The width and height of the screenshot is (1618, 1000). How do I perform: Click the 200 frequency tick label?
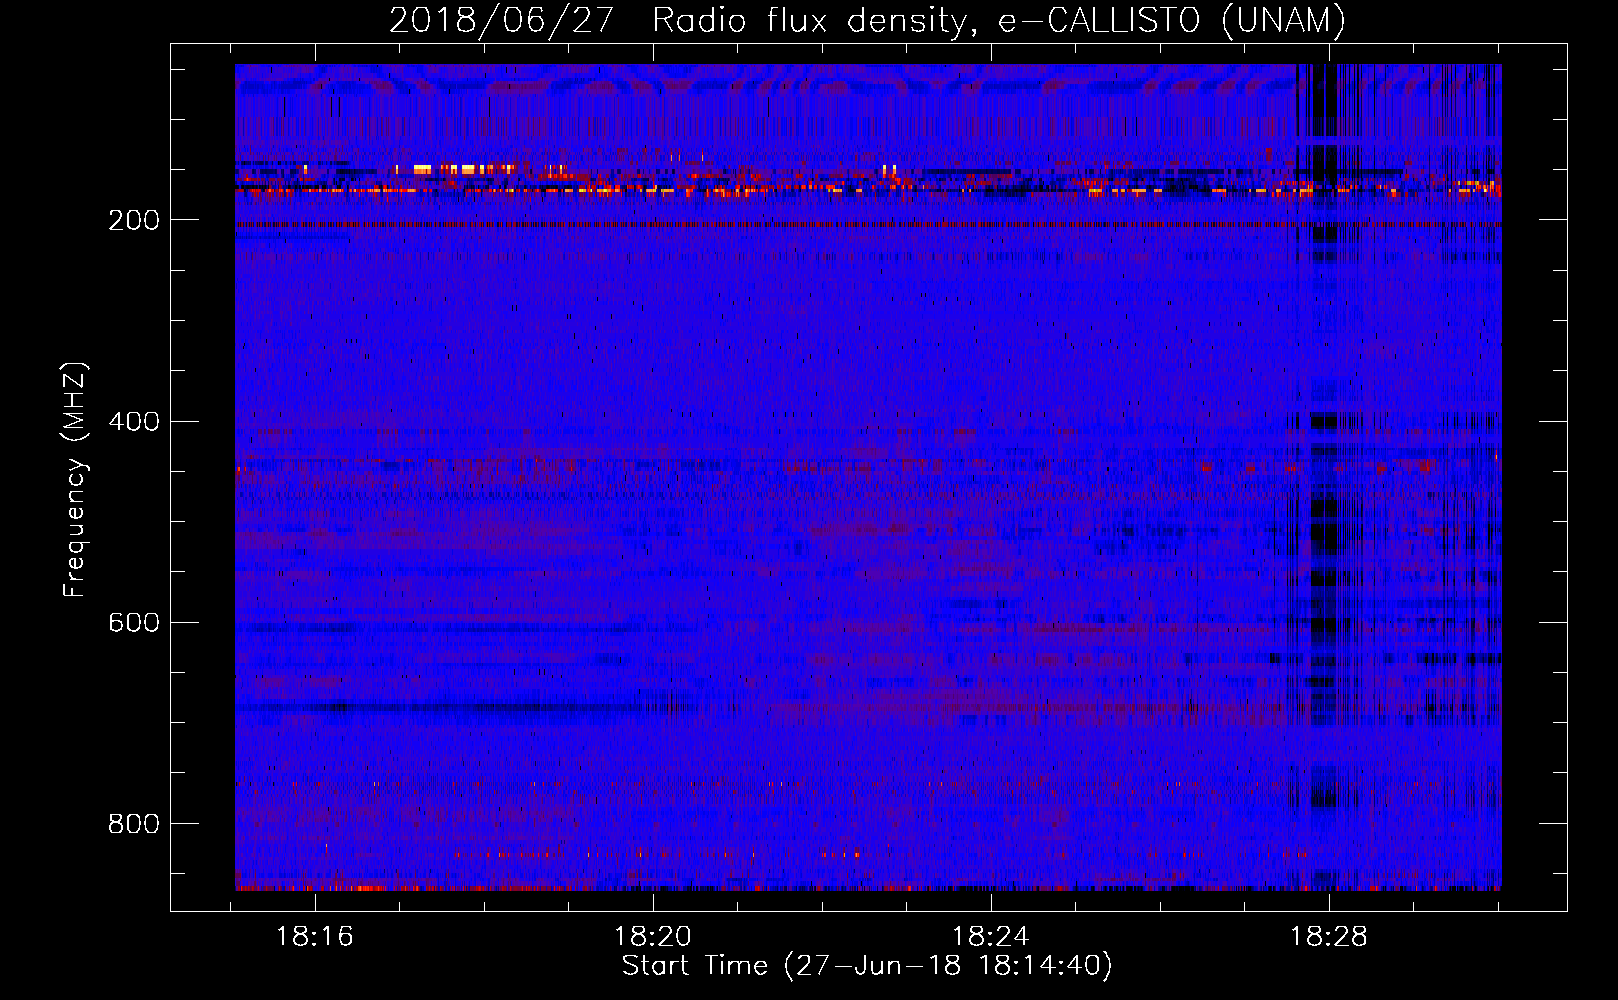pos(133,220)
